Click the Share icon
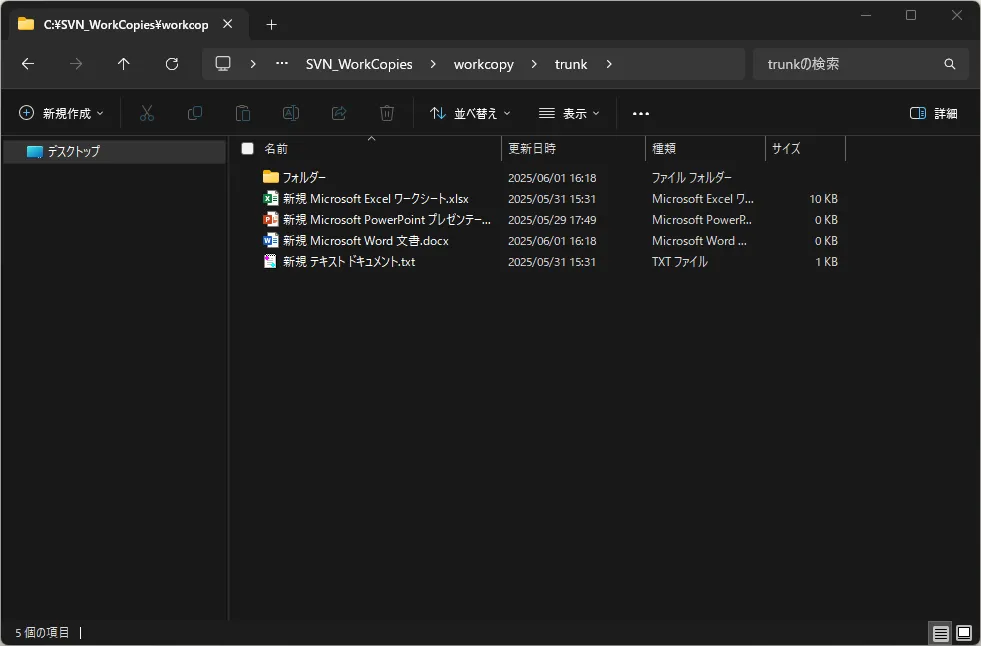 pyautogui.click(x=339, y=113)
